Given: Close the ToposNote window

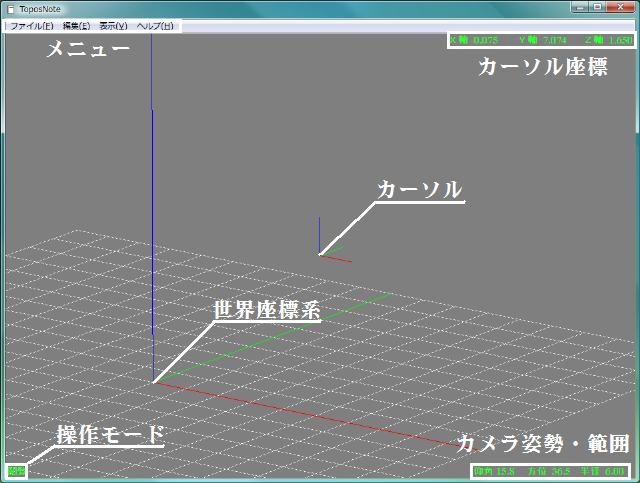Looking at the screenshot, I should (620, 7).
